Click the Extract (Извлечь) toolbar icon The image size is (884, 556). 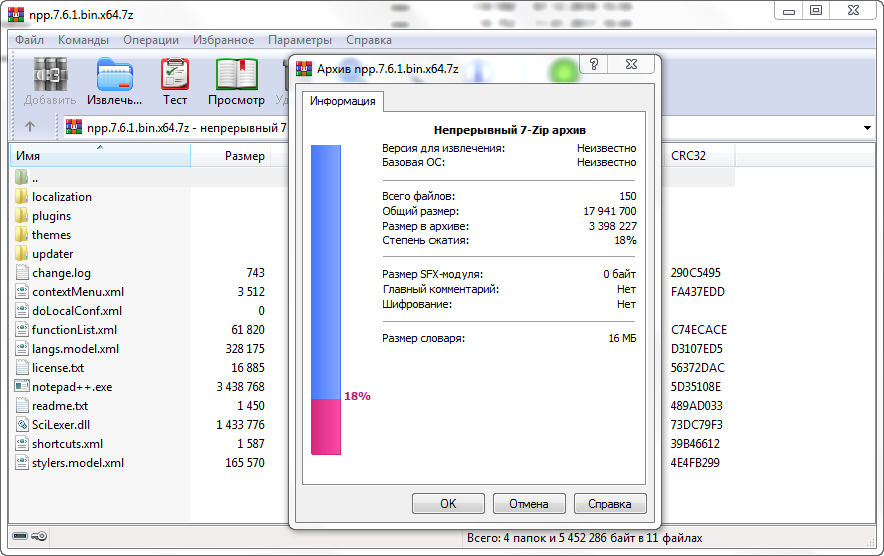114,76
